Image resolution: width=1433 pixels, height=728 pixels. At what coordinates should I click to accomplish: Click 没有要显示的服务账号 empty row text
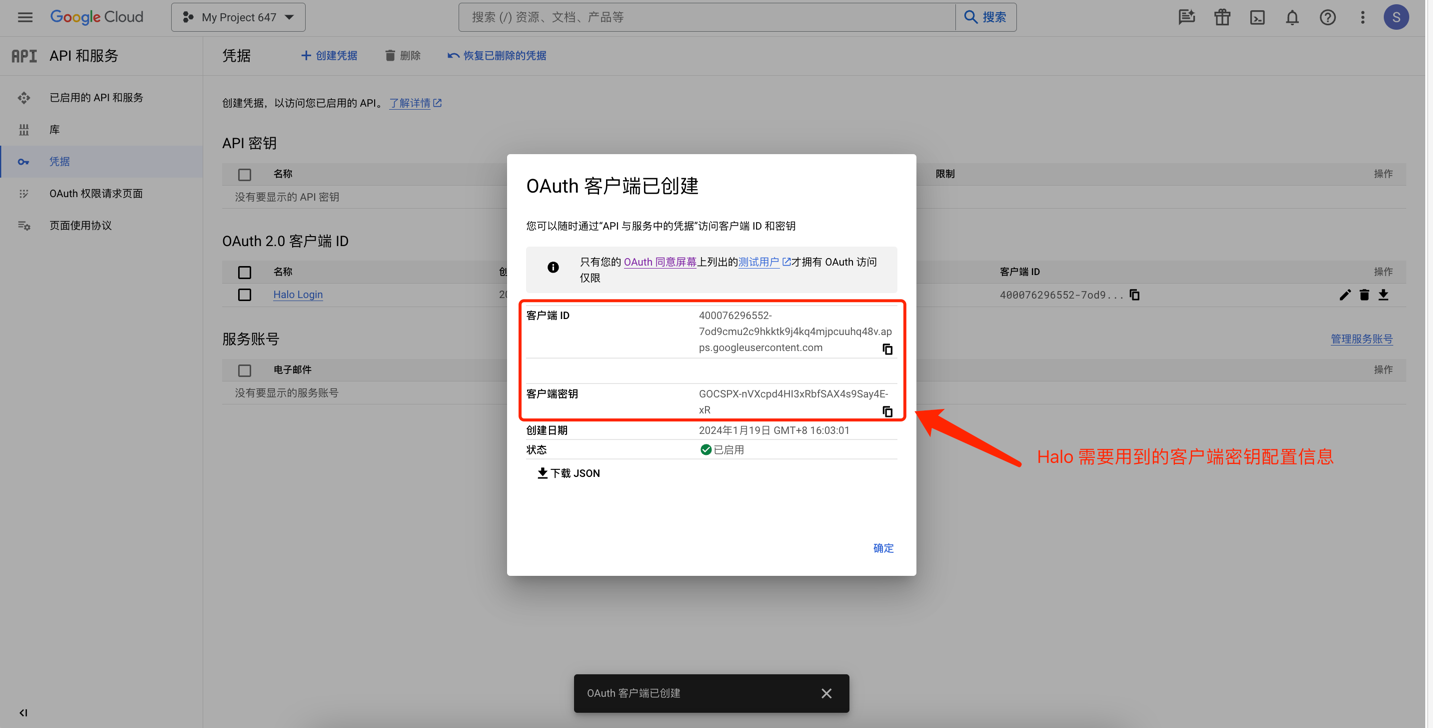click(x=287, y=393)
